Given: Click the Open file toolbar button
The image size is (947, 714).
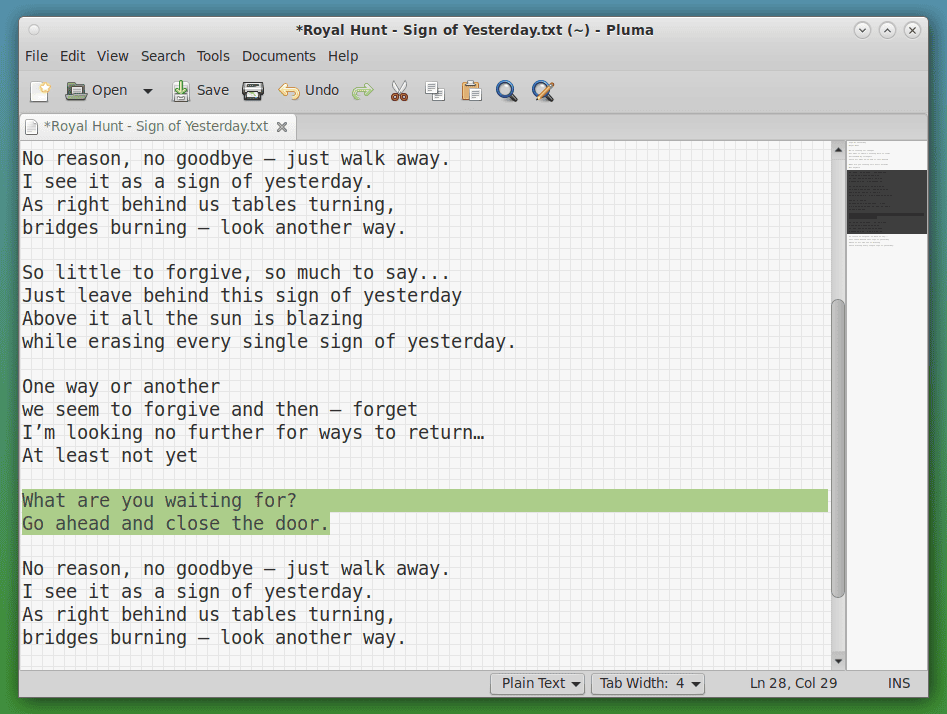Looking at the screenshot, I should pos(97,91).
